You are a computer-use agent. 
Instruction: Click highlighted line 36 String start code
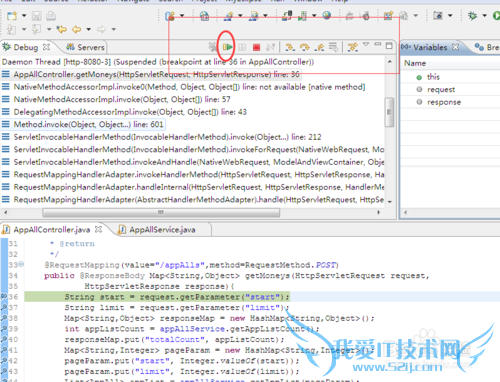click(177, 297)
